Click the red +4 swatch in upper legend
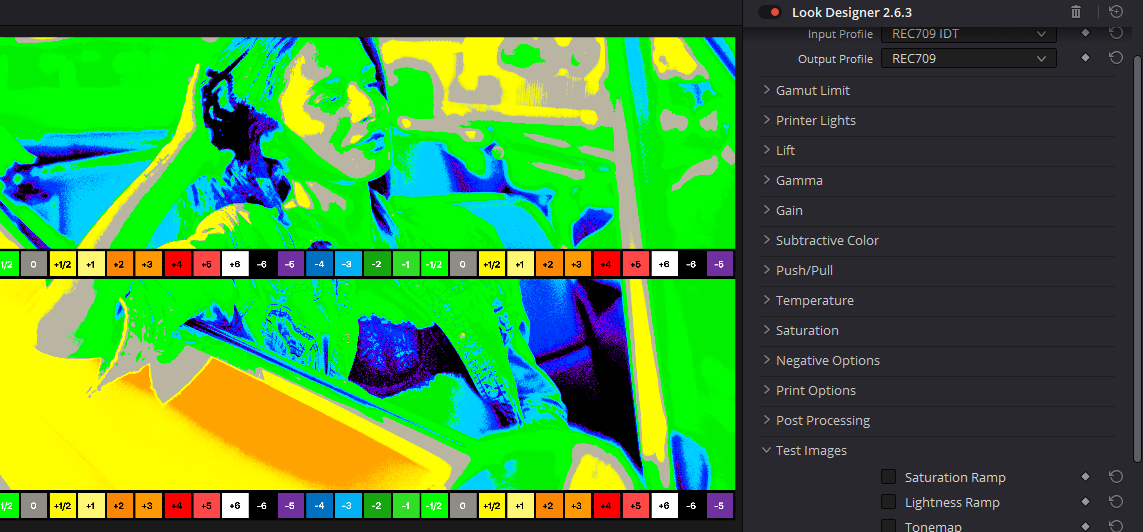The height and width of the screenshot is (532, 1143). coord(176,264)
